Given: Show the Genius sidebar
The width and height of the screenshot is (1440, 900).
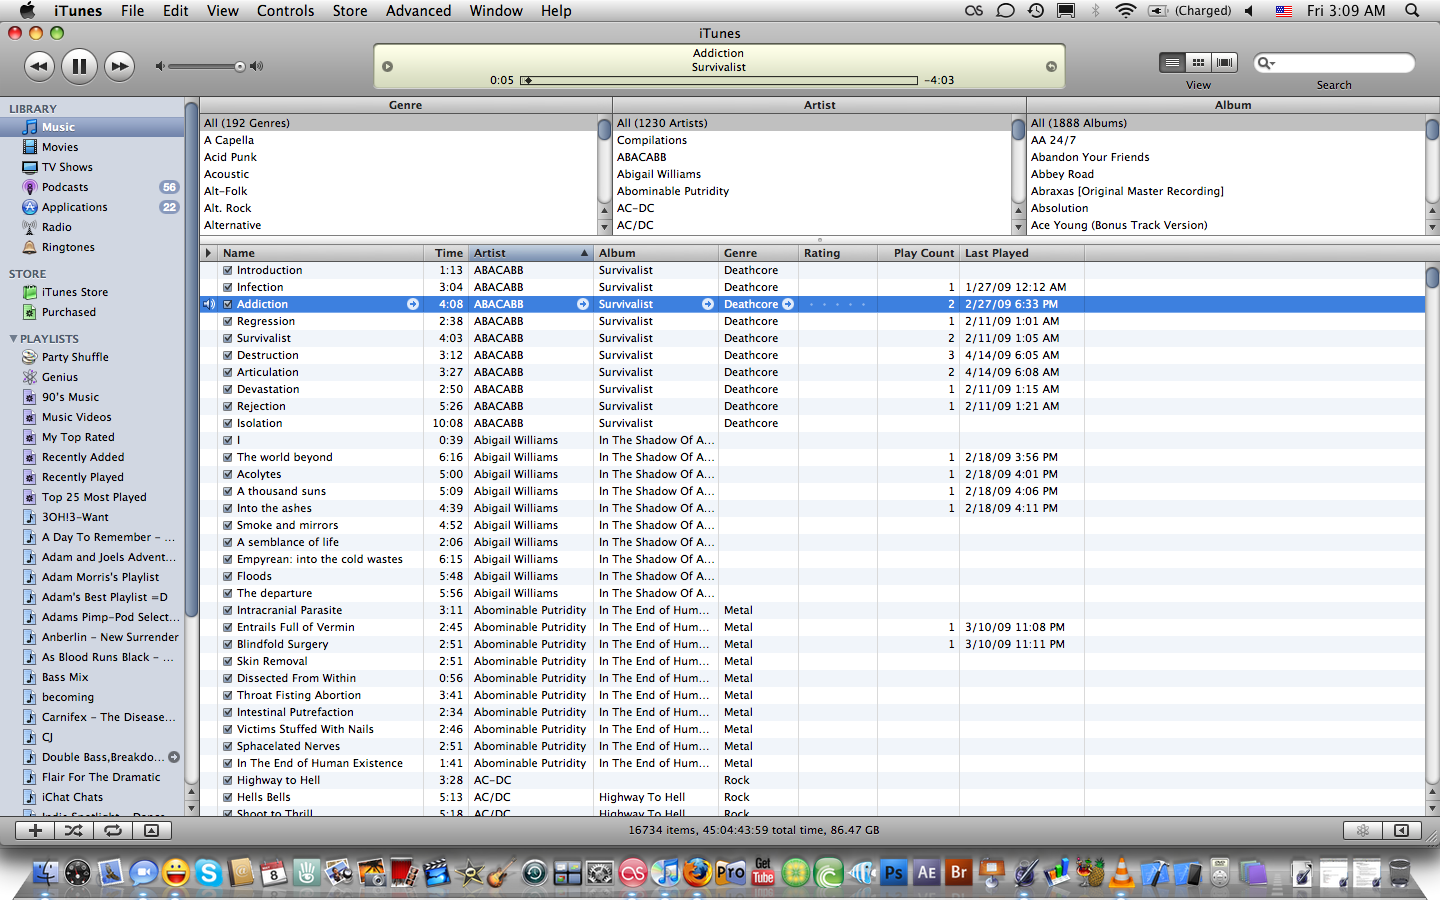Looking at the screenshot, I should (1402, 830).
